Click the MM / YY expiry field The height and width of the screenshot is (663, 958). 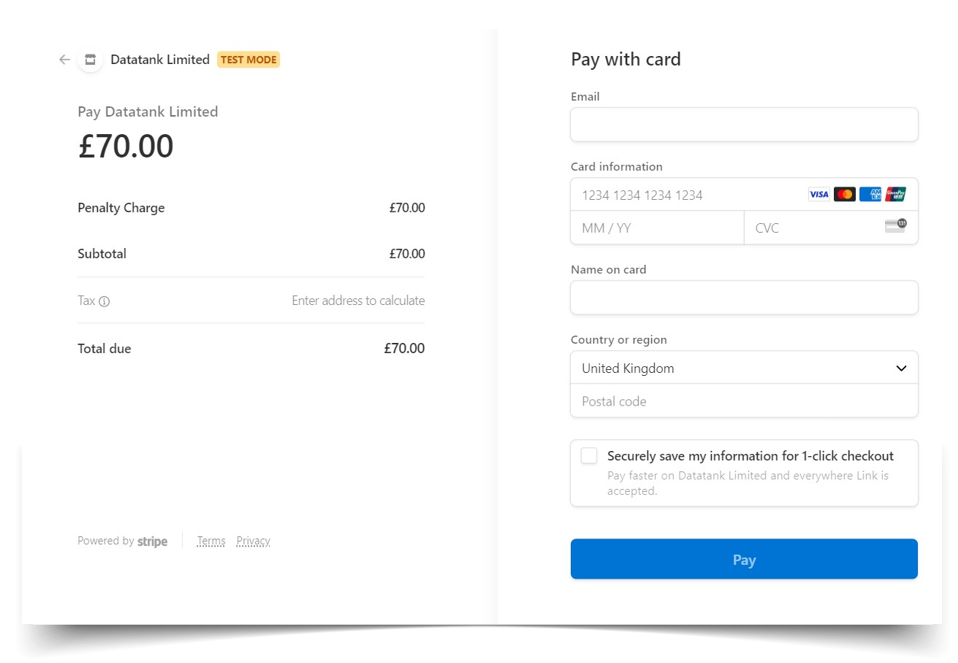(657, 228)
